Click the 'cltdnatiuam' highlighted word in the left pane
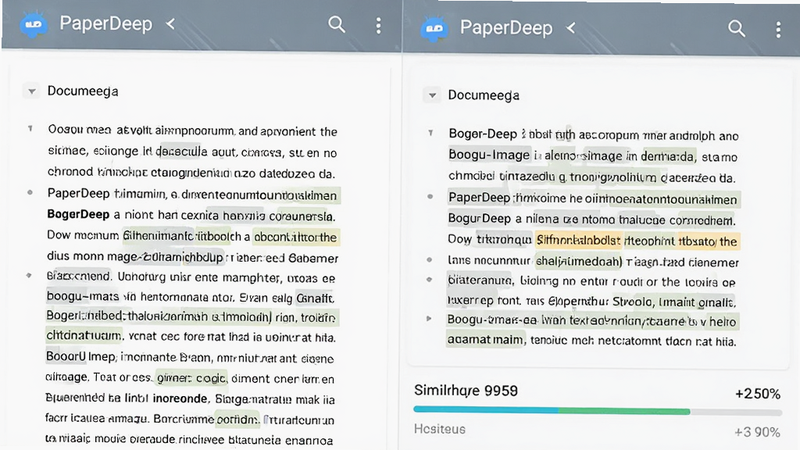 84,336
